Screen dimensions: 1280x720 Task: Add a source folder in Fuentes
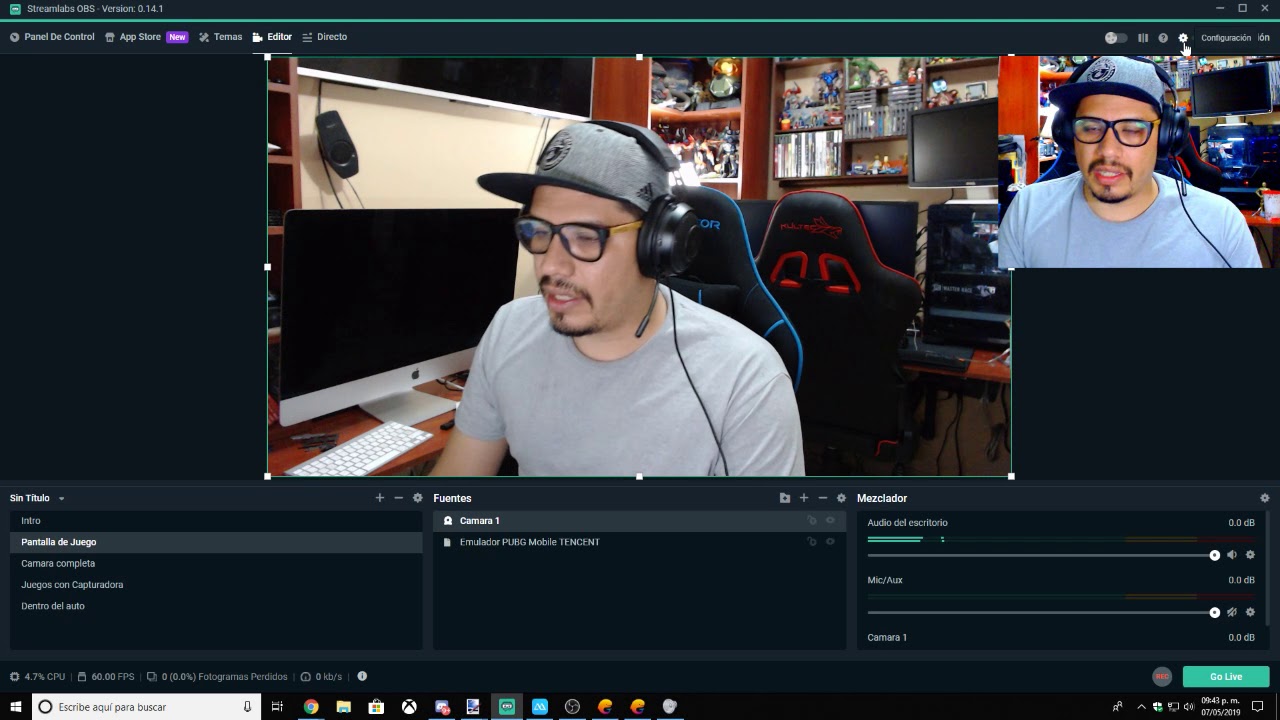pos(785,498)
